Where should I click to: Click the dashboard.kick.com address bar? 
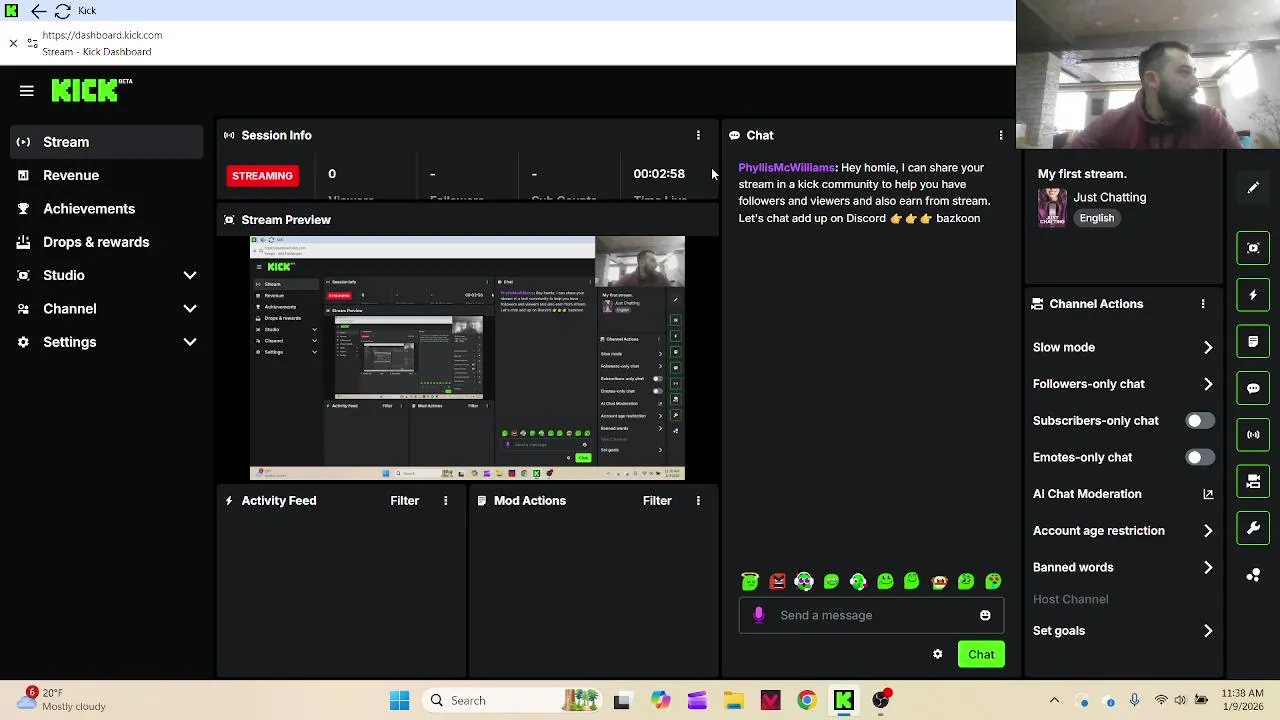(x=102, y=35)
